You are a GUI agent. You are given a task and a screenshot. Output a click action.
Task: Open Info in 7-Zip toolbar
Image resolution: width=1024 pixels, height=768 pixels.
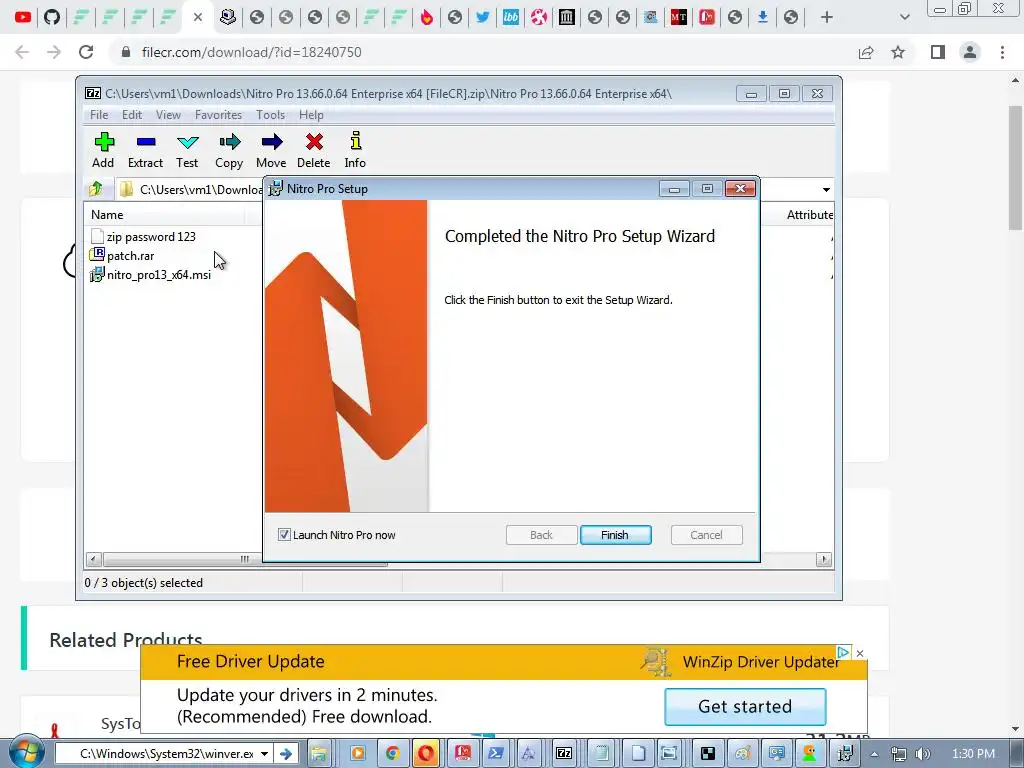(x=355, y=150)
